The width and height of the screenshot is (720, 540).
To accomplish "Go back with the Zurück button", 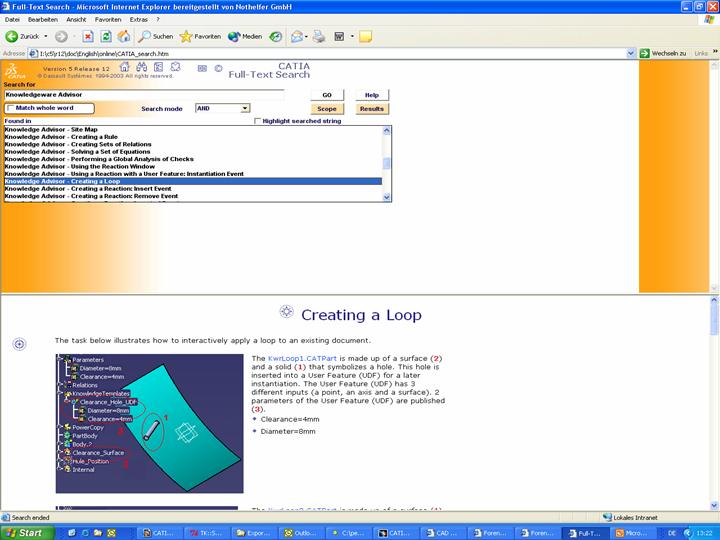I will coord(22,36).
